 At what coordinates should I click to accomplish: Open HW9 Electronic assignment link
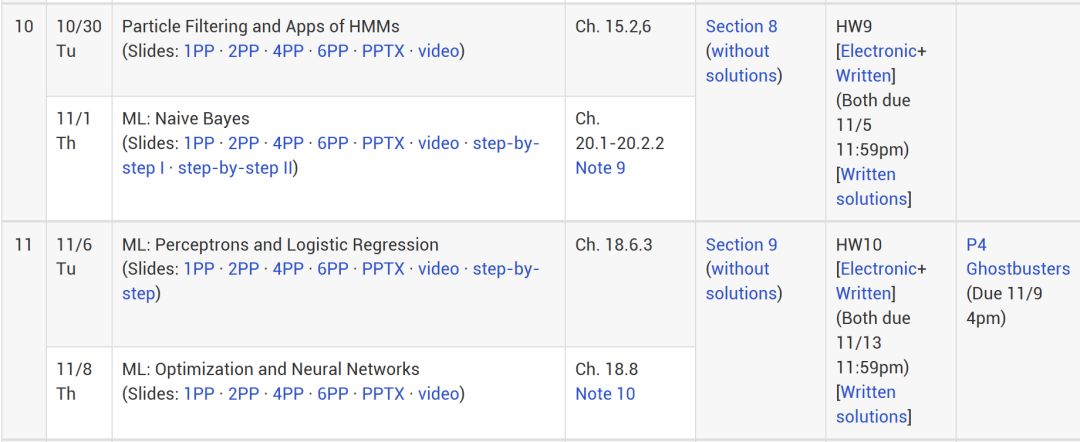pyautogui.click(x=879, y=51)
